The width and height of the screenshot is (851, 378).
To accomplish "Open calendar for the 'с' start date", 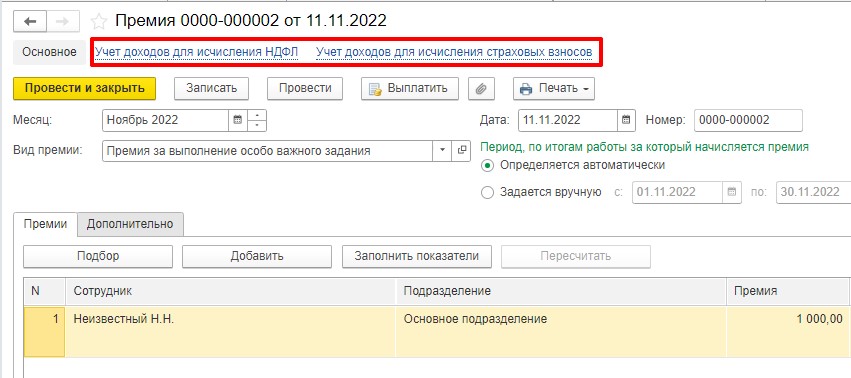I will (732, 192).
